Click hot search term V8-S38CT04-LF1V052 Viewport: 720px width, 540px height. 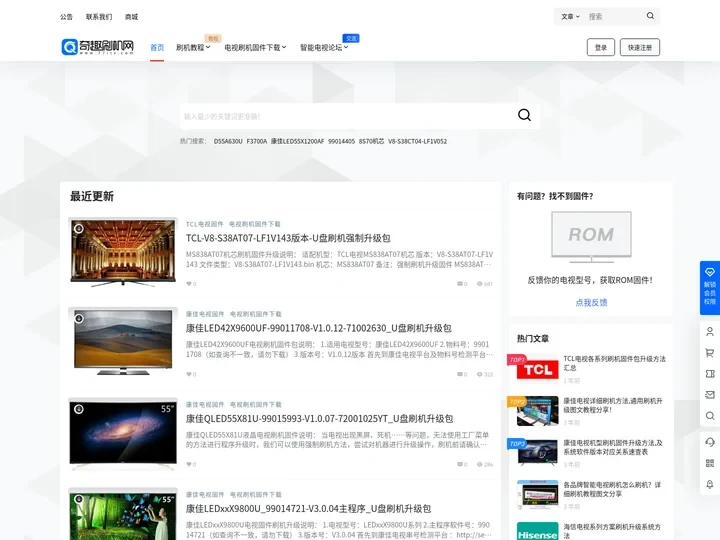[417, 141]
